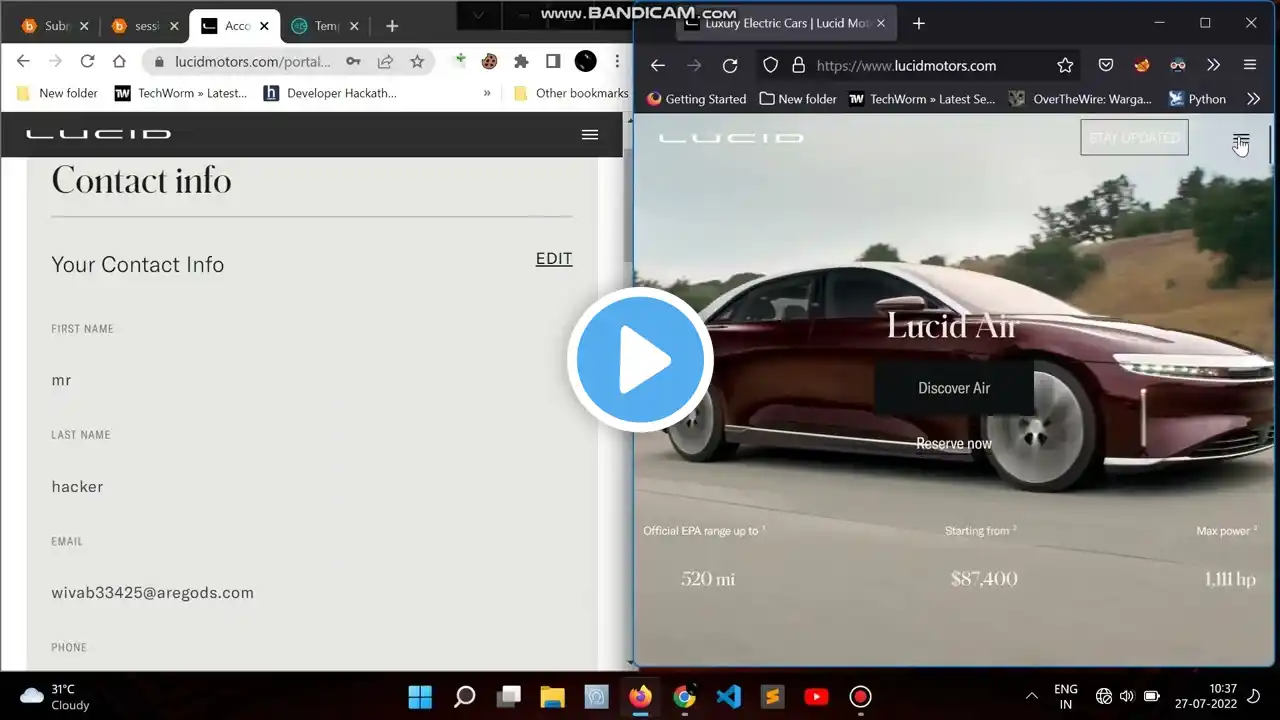Screen dimensions: 1280x720
Task: Open the Firefox Pocket save icon
Action: [x=1106, y=66]
